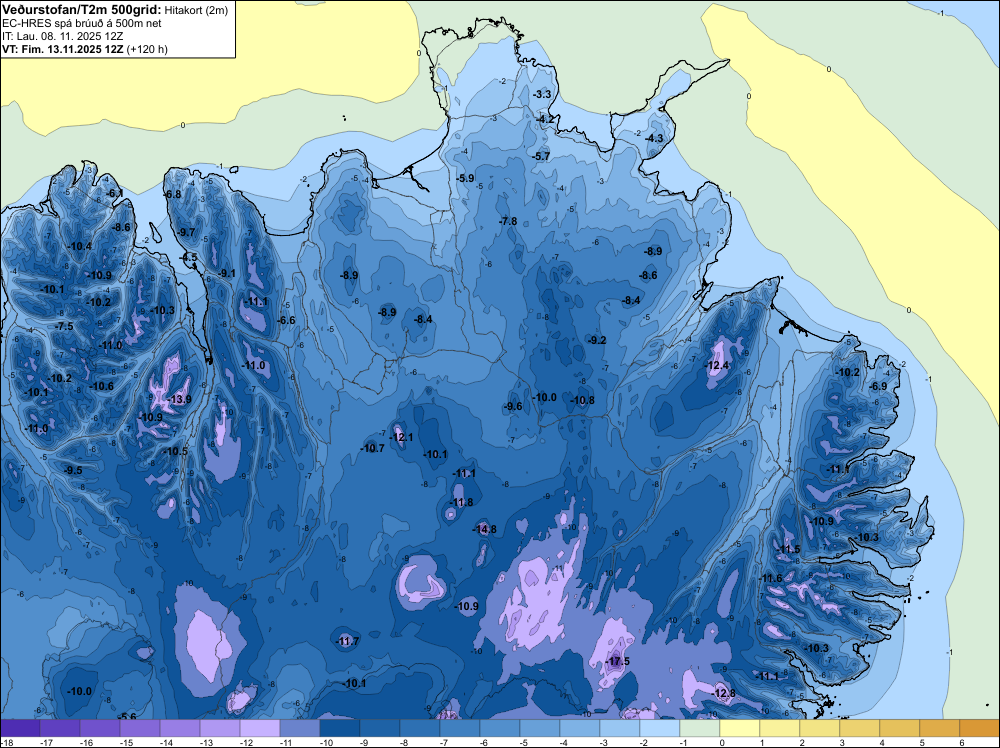The image size is (1000, 748).
Task: Click the -10.6 temperature value
Action: (x=101, y=386)
